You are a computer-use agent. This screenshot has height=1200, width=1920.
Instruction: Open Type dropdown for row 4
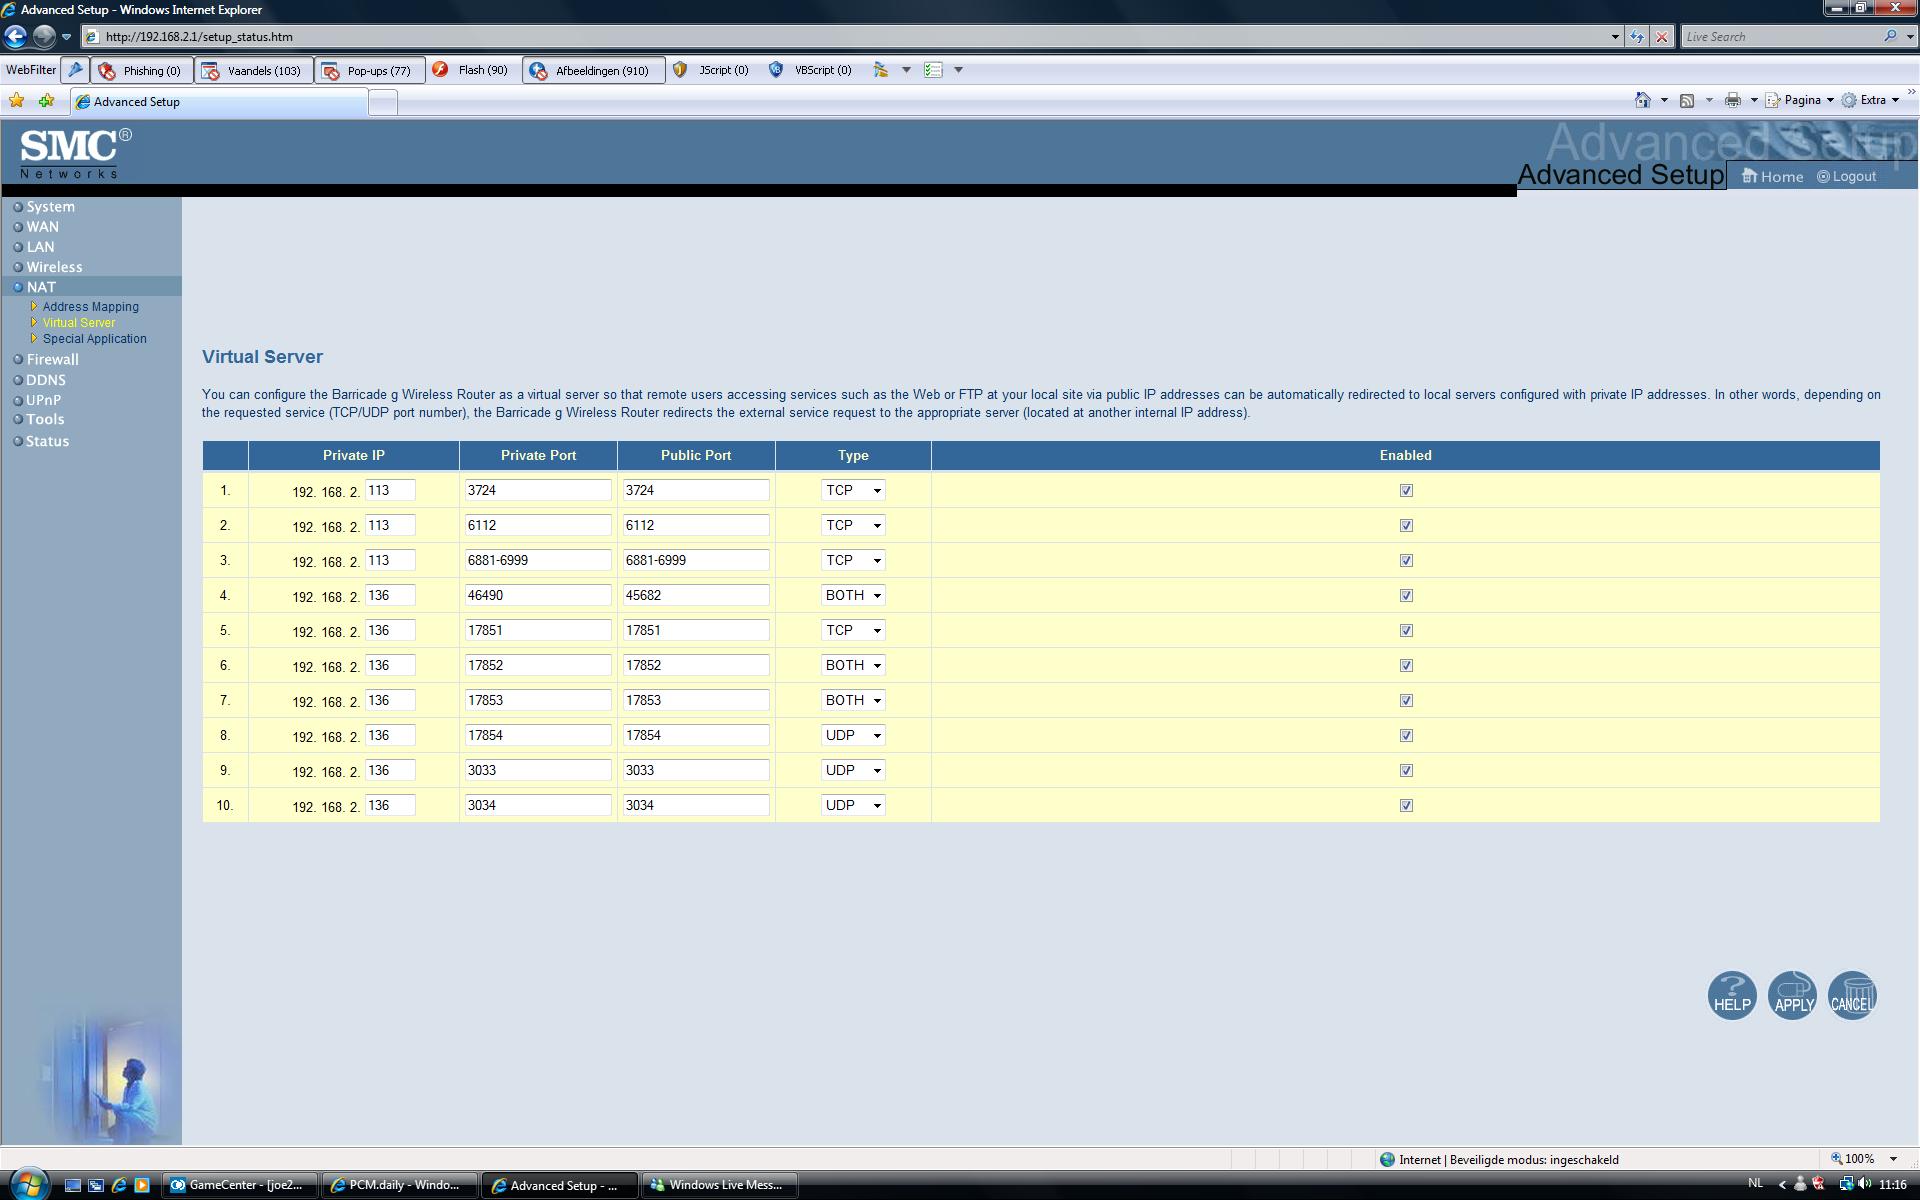[x=853, y=595]
